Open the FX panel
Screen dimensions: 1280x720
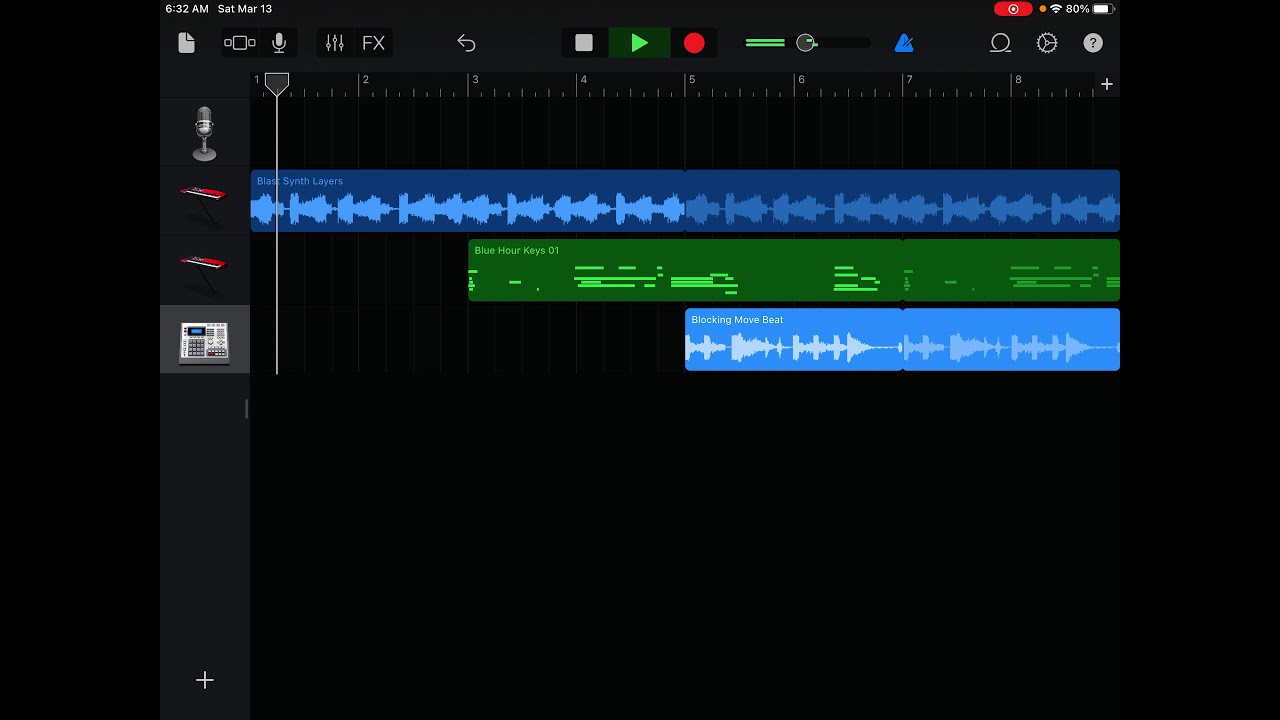coord(373,43)
